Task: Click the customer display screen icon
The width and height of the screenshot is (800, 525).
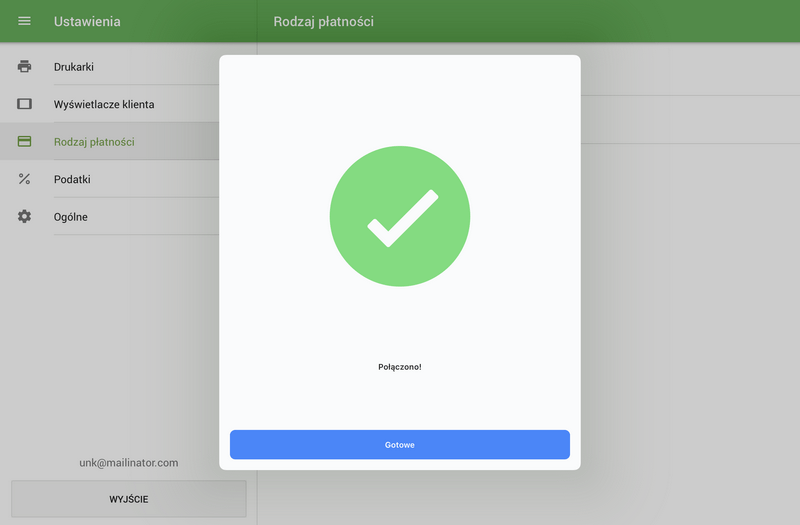Action: click(x=25, y=104)
